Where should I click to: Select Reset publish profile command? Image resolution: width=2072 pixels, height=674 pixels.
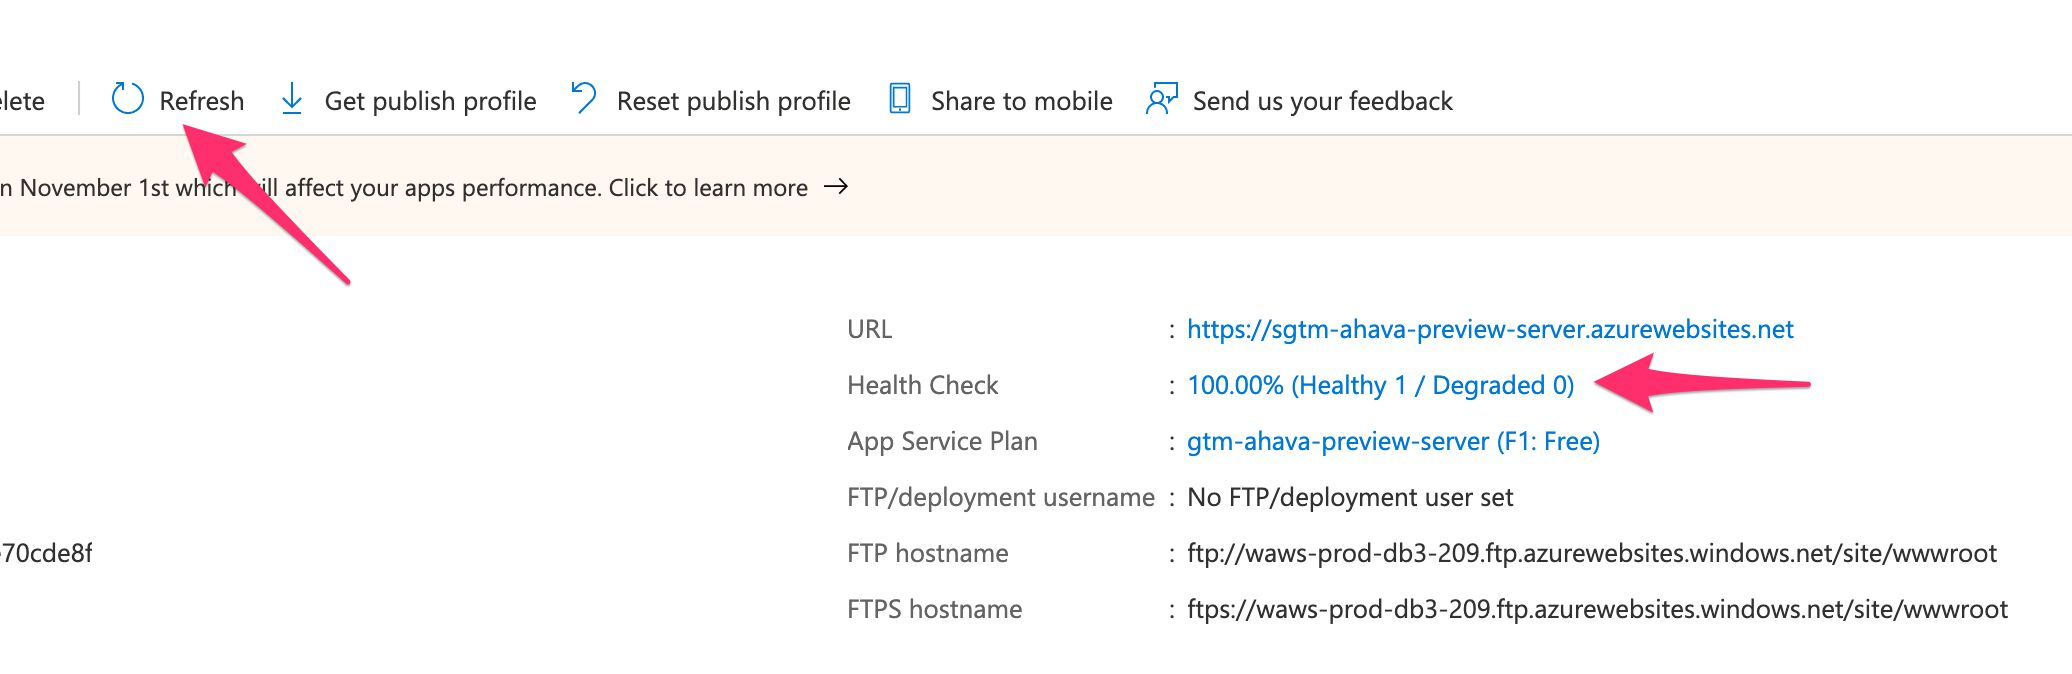733,101
